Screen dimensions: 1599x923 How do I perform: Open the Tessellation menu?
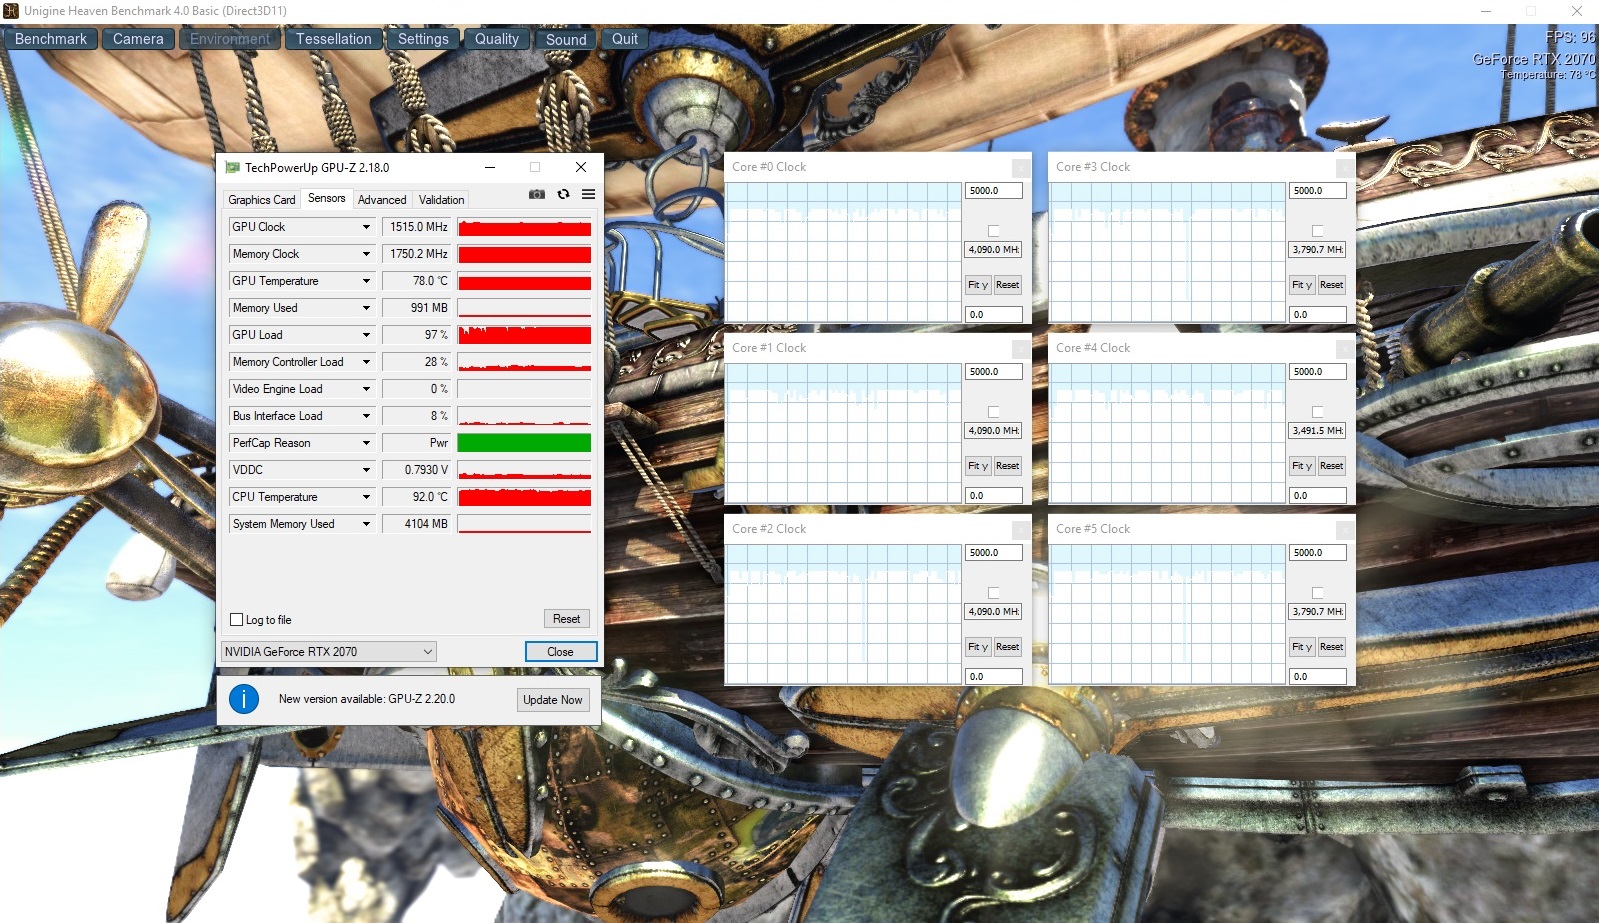pyautogui.click(x=334, y=39)
